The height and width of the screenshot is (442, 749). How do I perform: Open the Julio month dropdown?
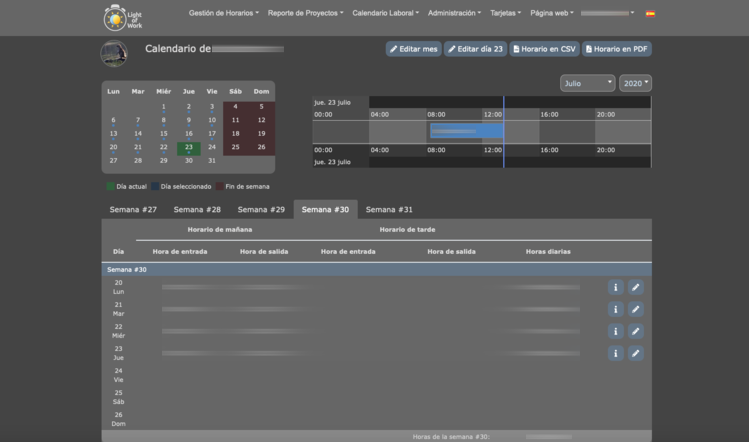tap(587, 83)
